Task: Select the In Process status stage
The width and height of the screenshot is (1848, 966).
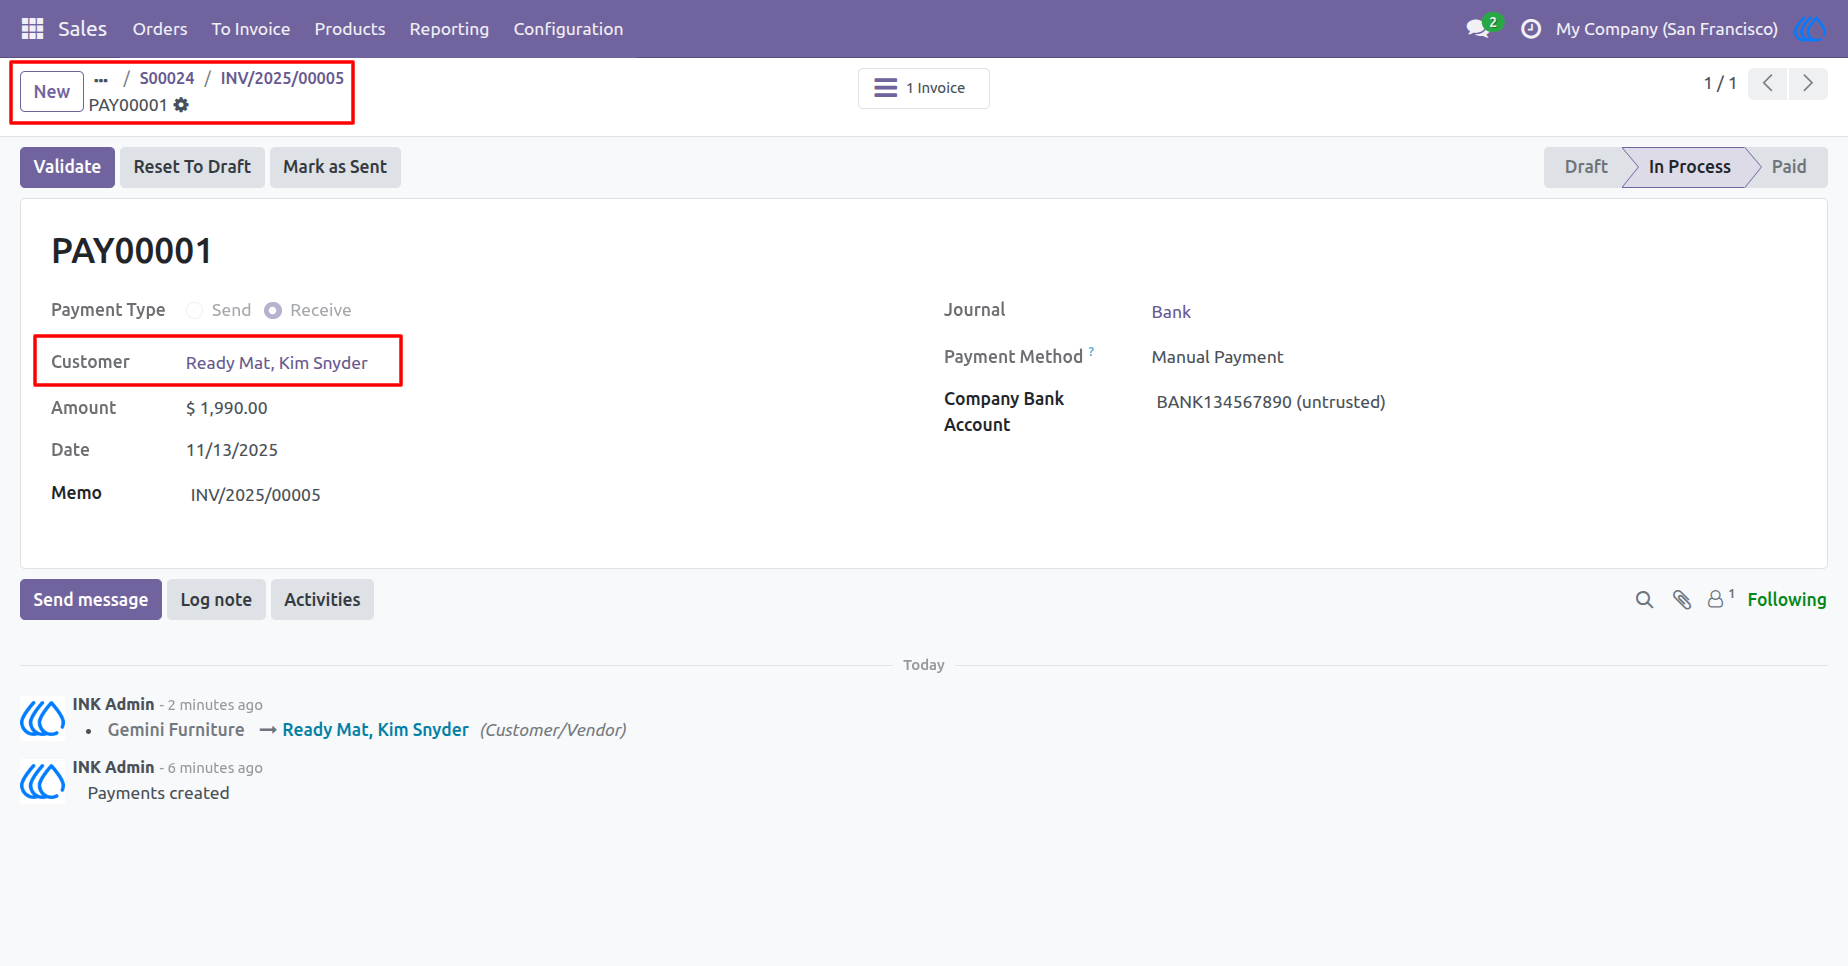Action: pyautogui.click(x=1690, y=167)
